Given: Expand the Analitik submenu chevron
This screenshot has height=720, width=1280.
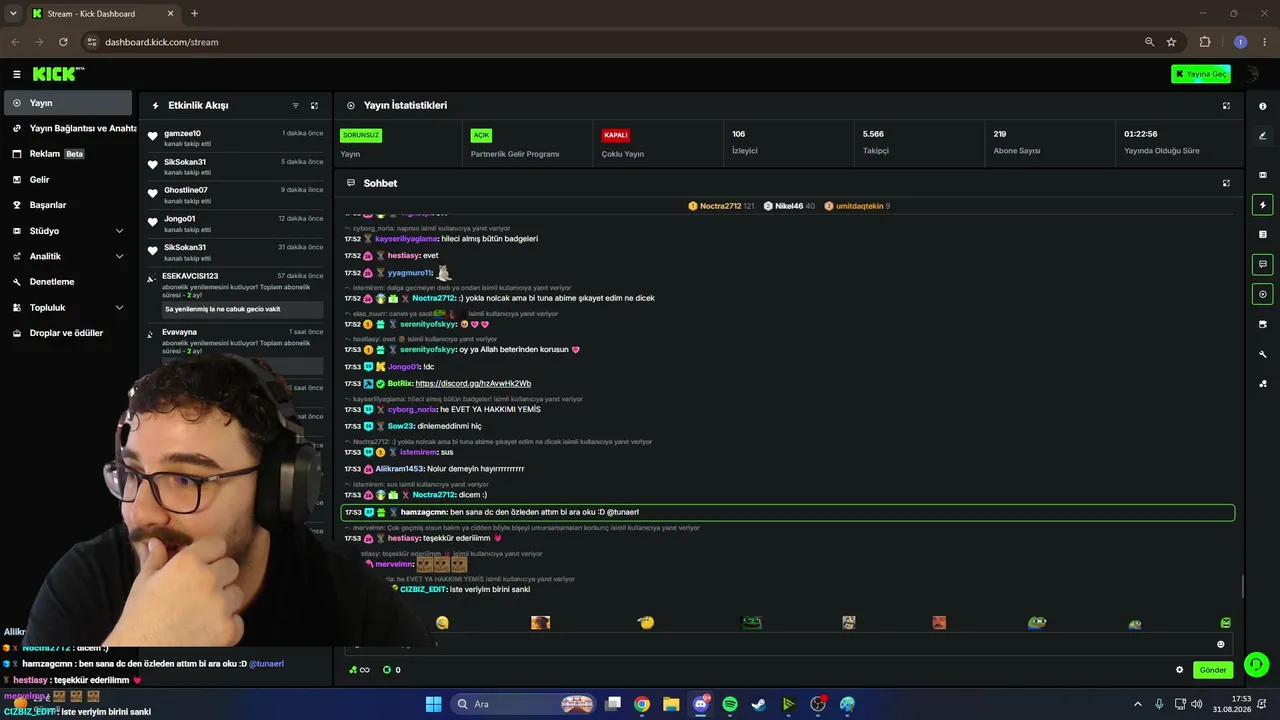Looking at the screenshot, I should click(x=119, y=256).
